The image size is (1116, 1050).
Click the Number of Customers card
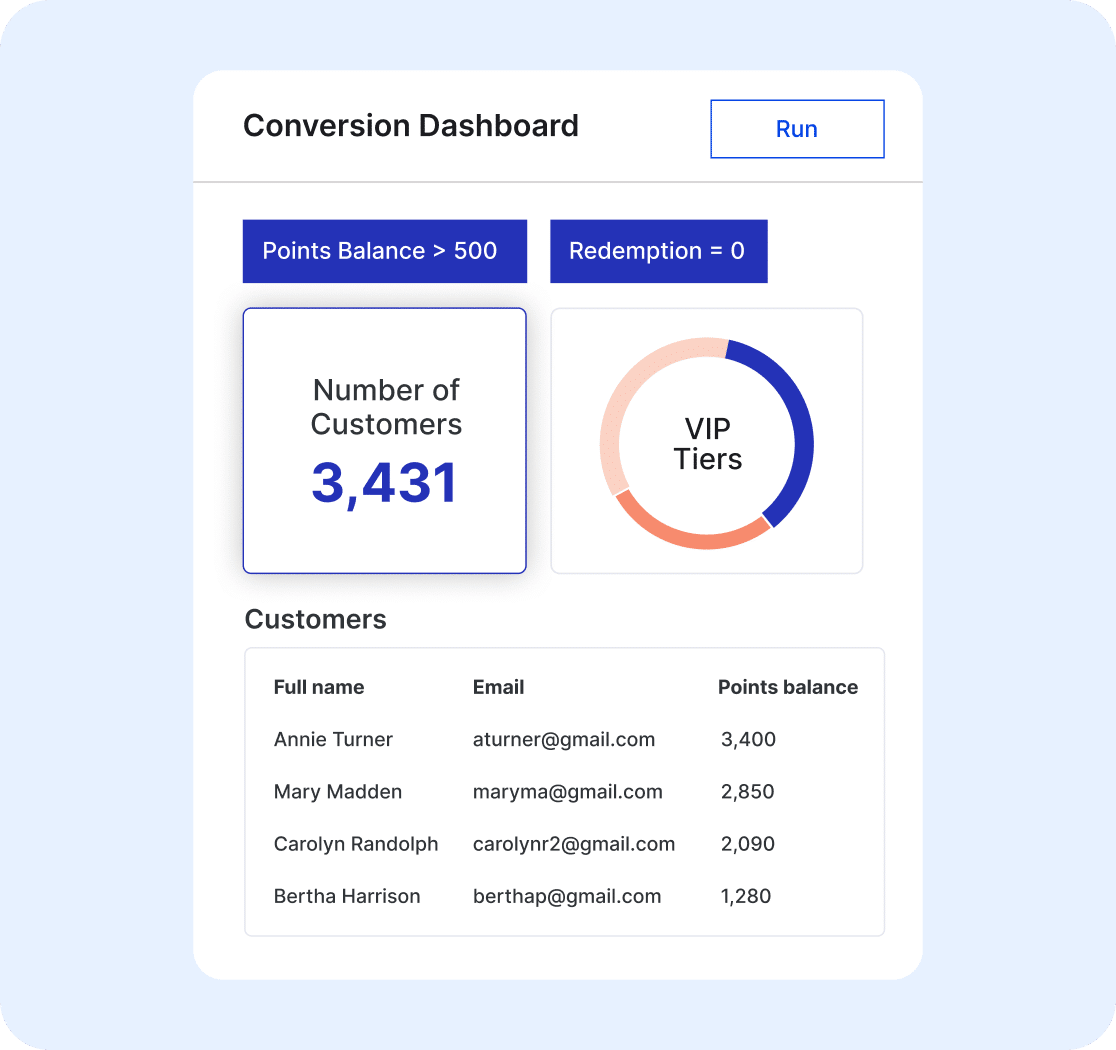click(384, 440)
